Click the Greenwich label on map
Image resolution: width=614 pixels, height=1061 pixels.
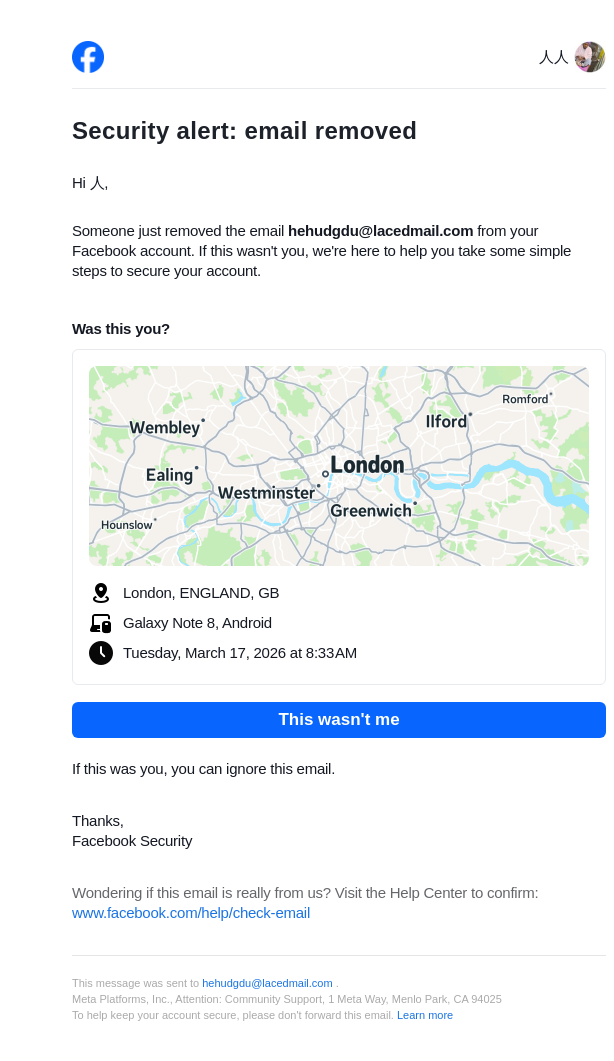(x=371, y=511)
